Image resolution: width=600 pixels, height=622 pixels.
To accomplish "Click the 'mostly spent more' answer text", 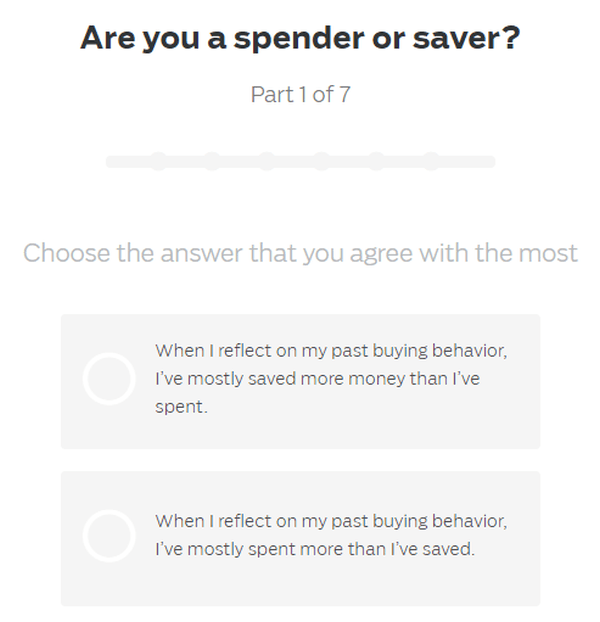I will pyautogui.click(x=331, y=535).
